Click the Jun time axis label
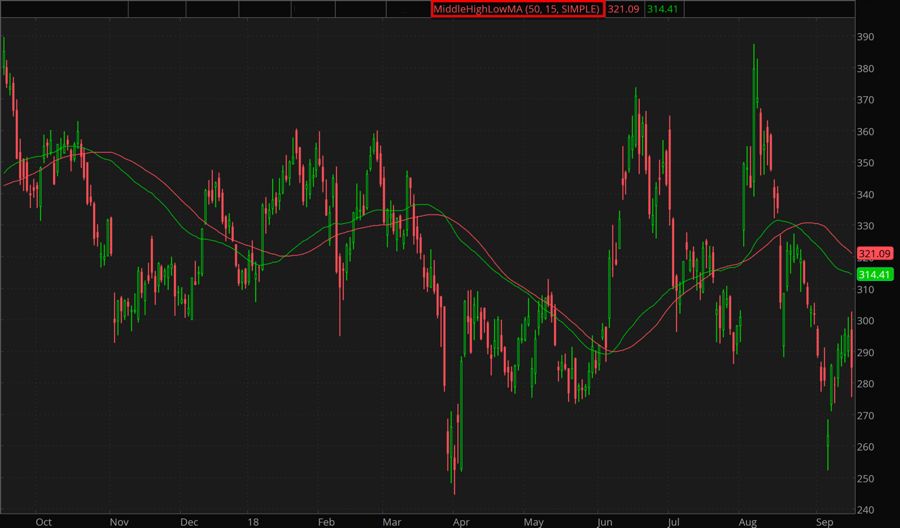The image size is (900, 528). (604, 521)
